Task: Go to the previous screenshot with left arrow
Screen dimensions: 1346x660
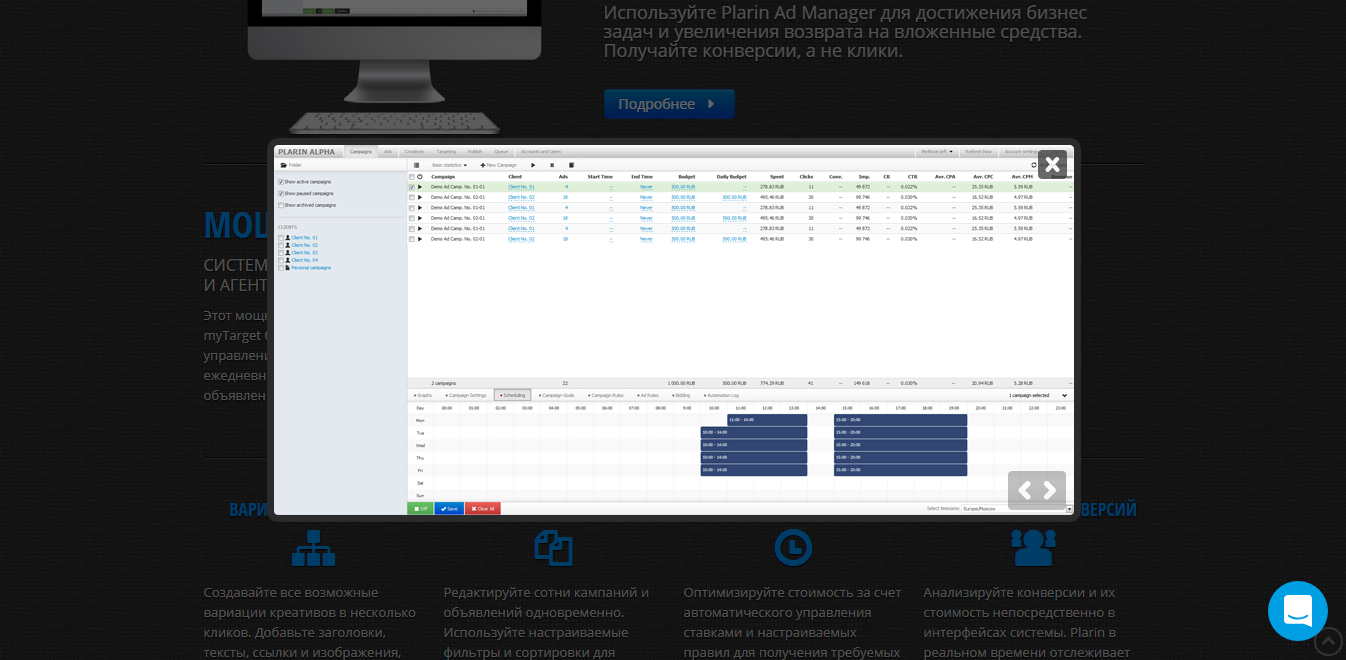Action: pos(1026,490)
